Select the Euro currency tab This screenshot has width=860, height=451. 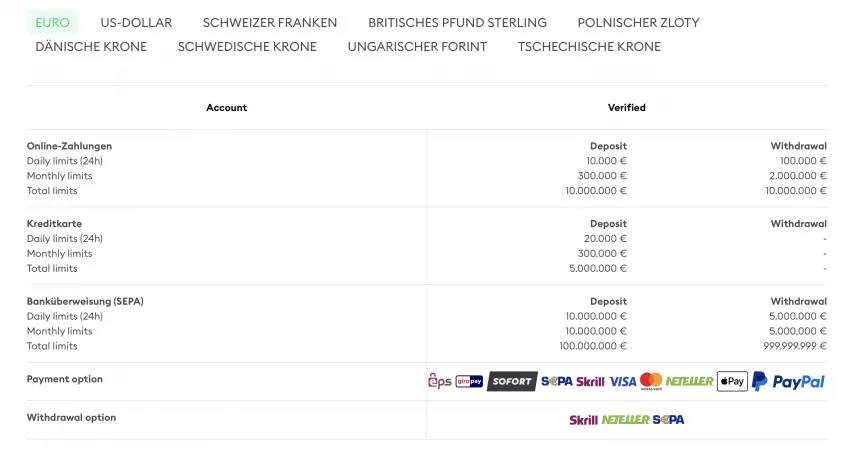52,22
